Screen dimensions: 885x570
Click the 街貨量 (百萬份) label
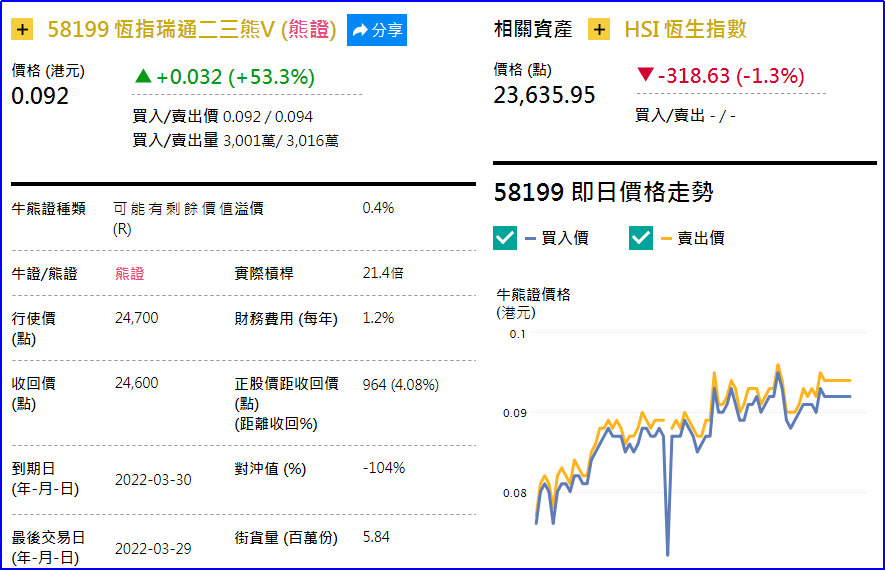[286, 538]
